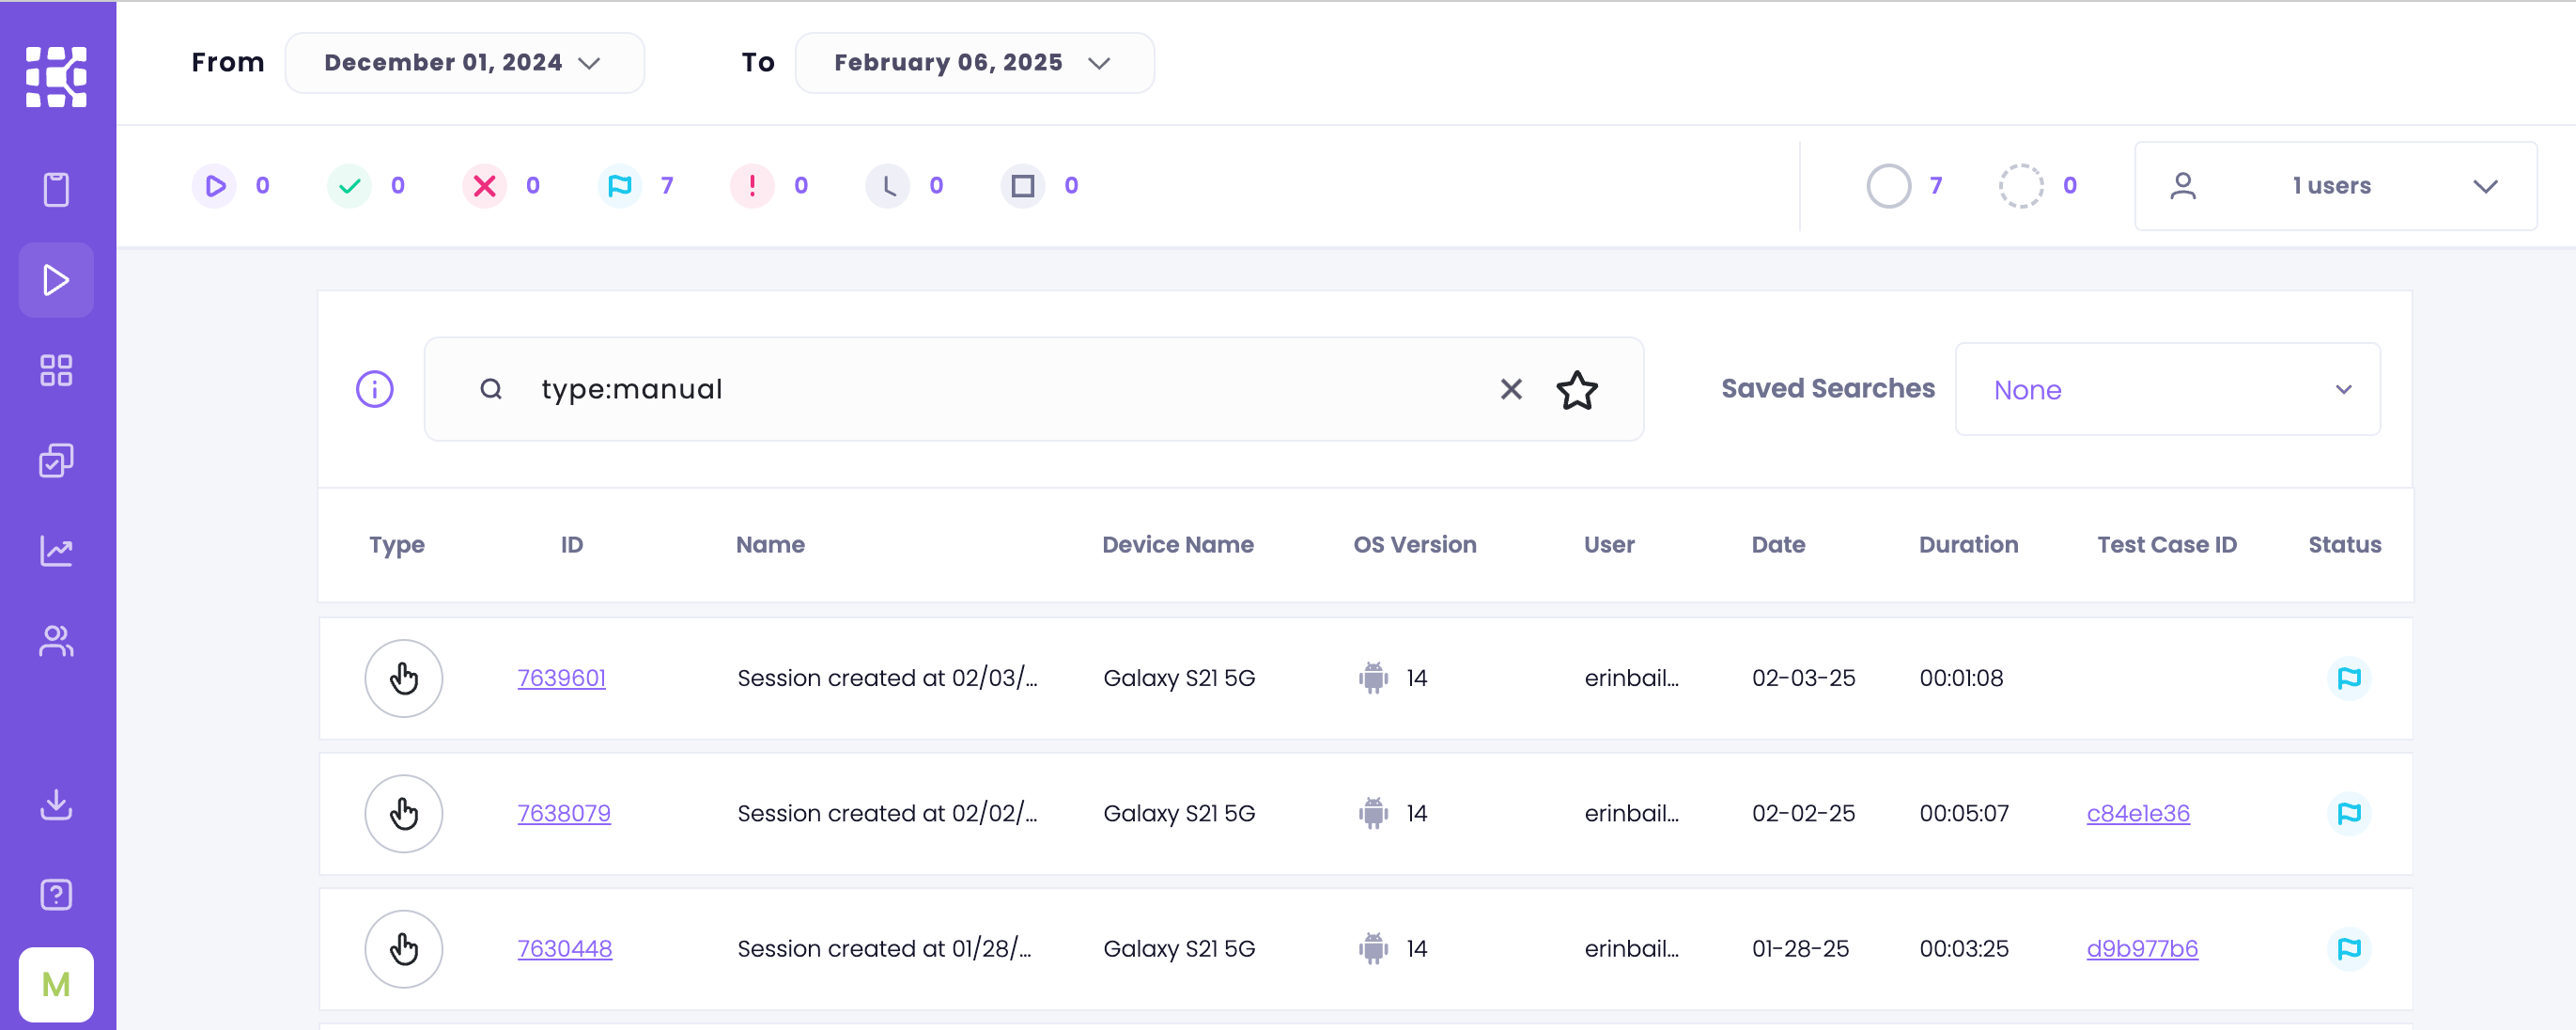Open session ID 7630448
Viewport: 2576px width, 1030px height.
565,948
